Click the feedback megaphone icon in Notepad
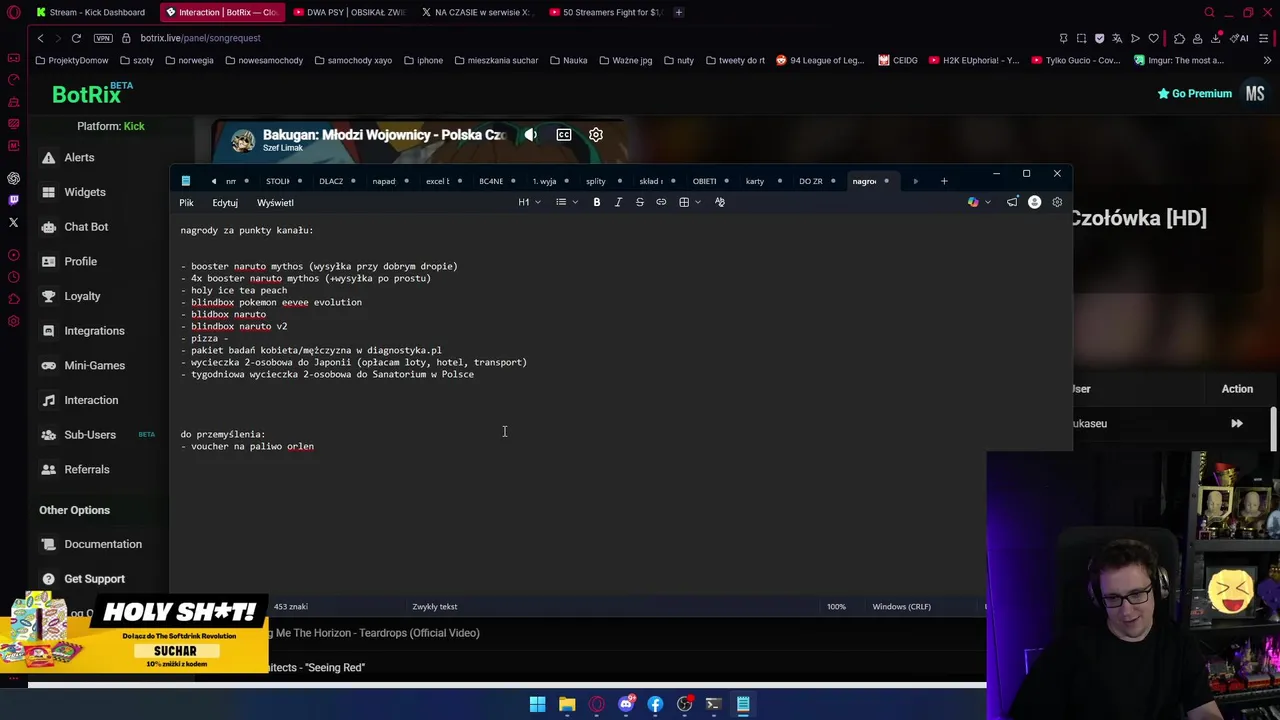Image resolution: width=1280 pixels, height=720 pixels. [x=1012, y=202]
